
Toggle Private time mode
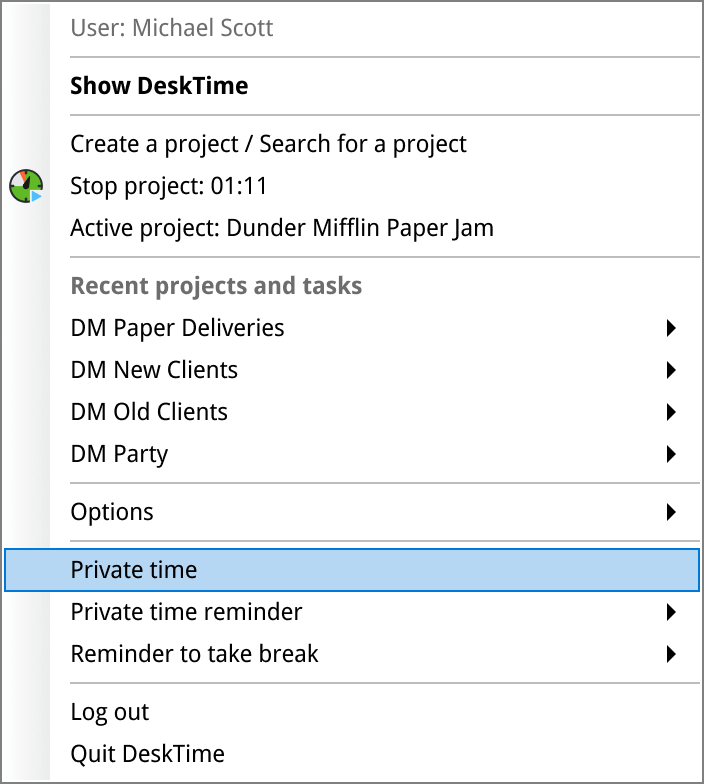[134, 570]
